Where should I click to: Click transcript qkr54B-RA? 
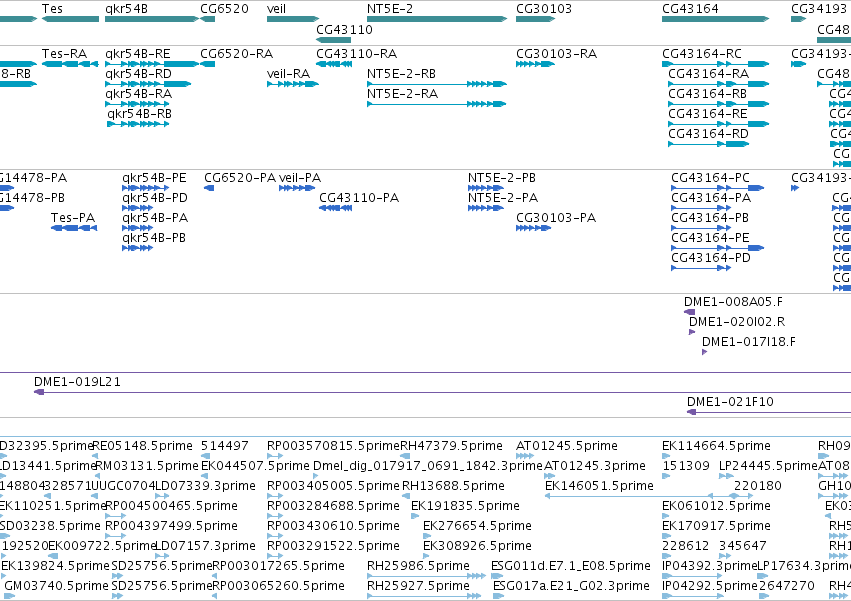point(138,104)
